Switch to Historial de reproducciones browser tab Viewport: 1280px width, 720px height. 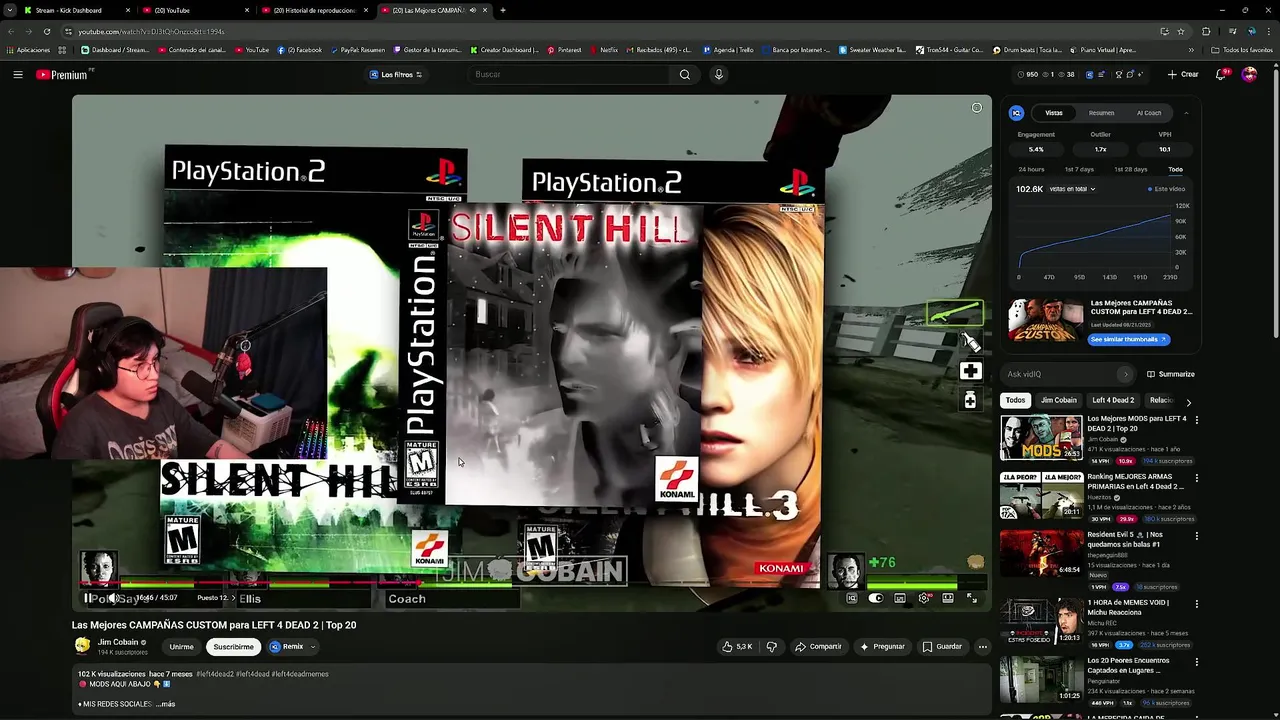click(x=315, y=10)
